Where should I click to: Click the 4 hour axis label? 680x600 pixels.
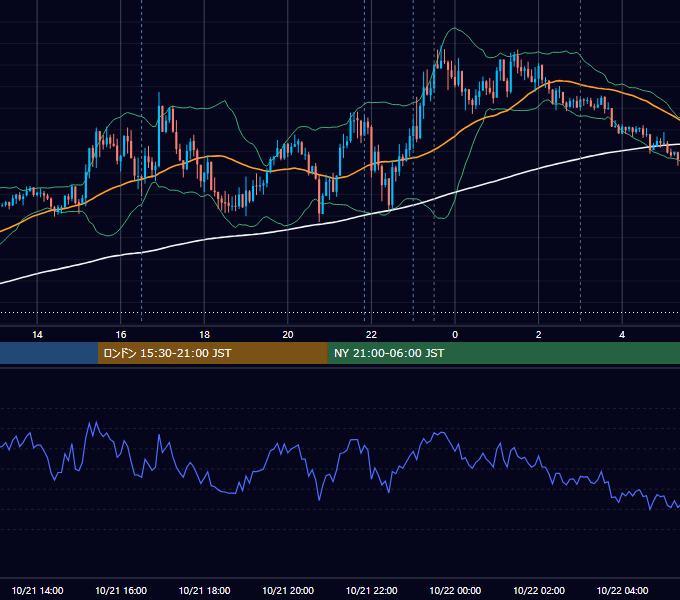tap(622, 335)
